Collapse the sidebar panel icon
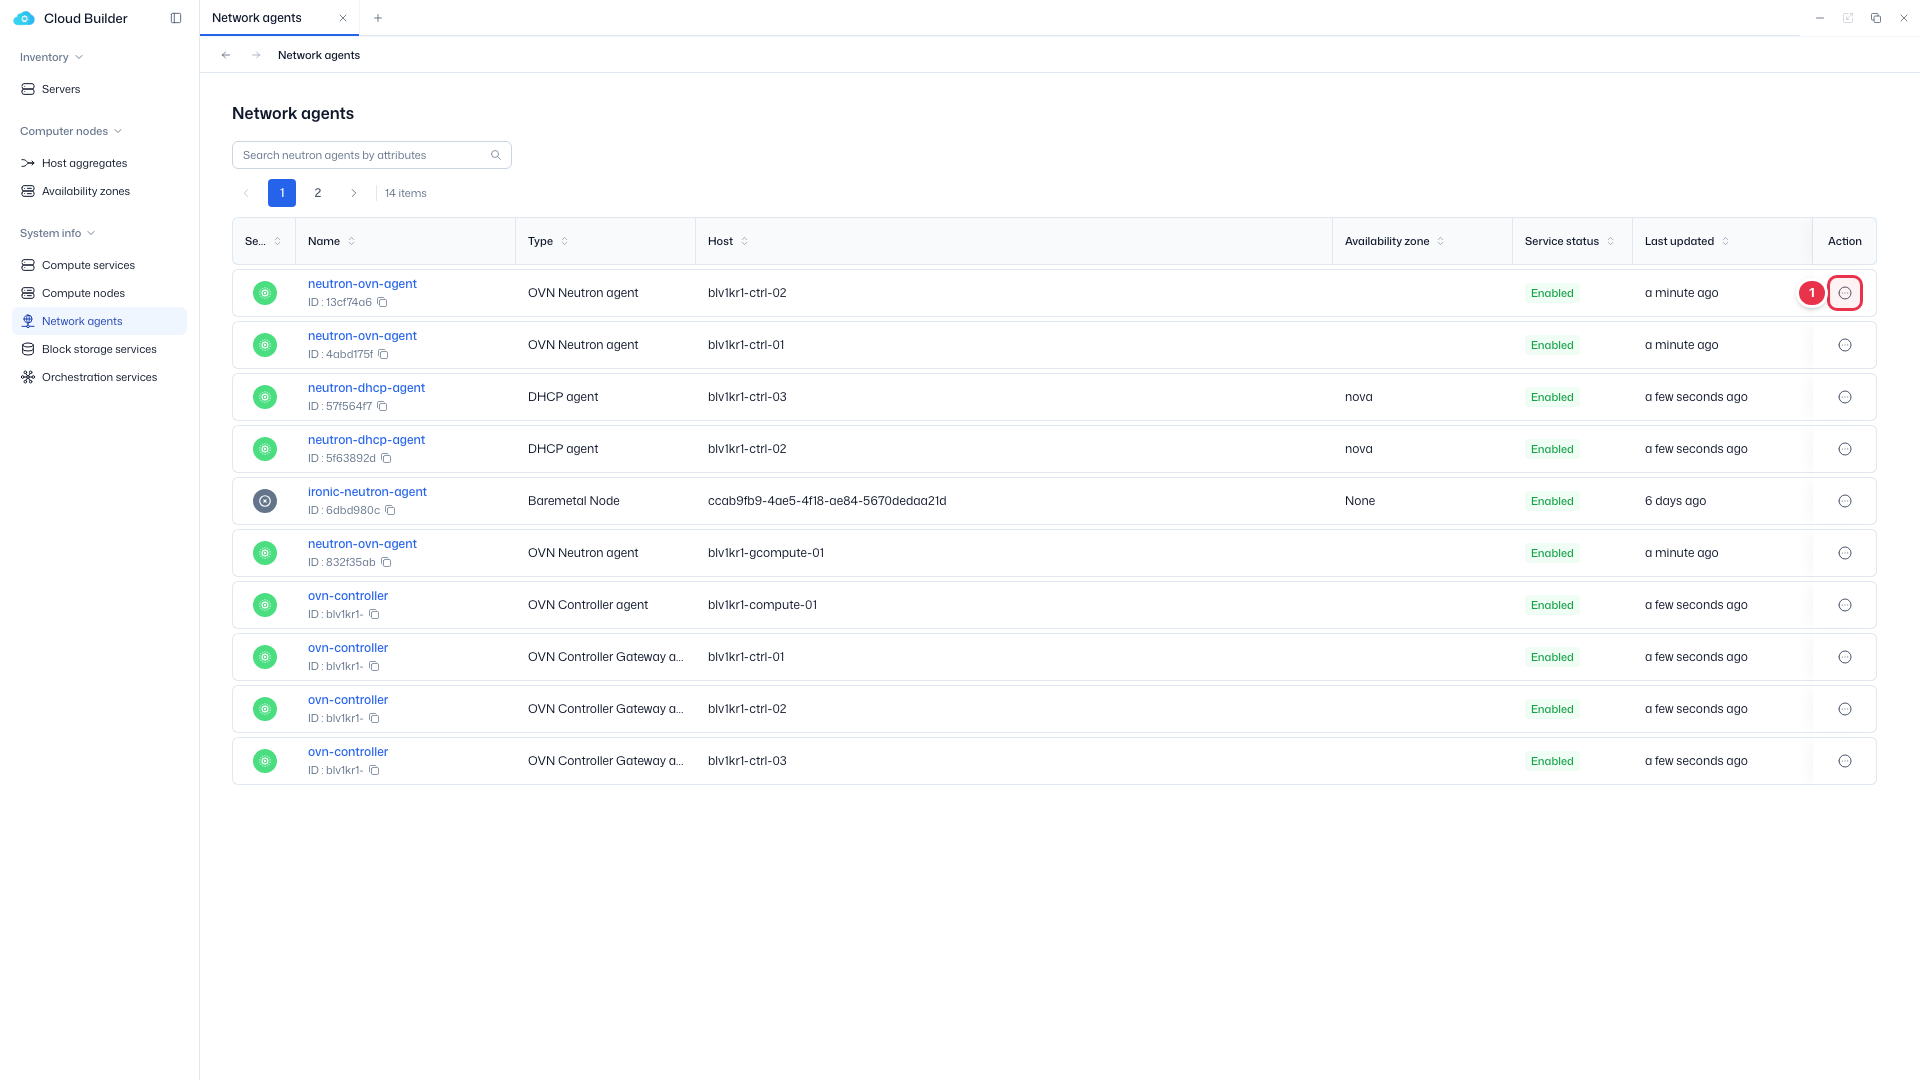The height and width of the screenshot is (1080, 1920). 176,18
